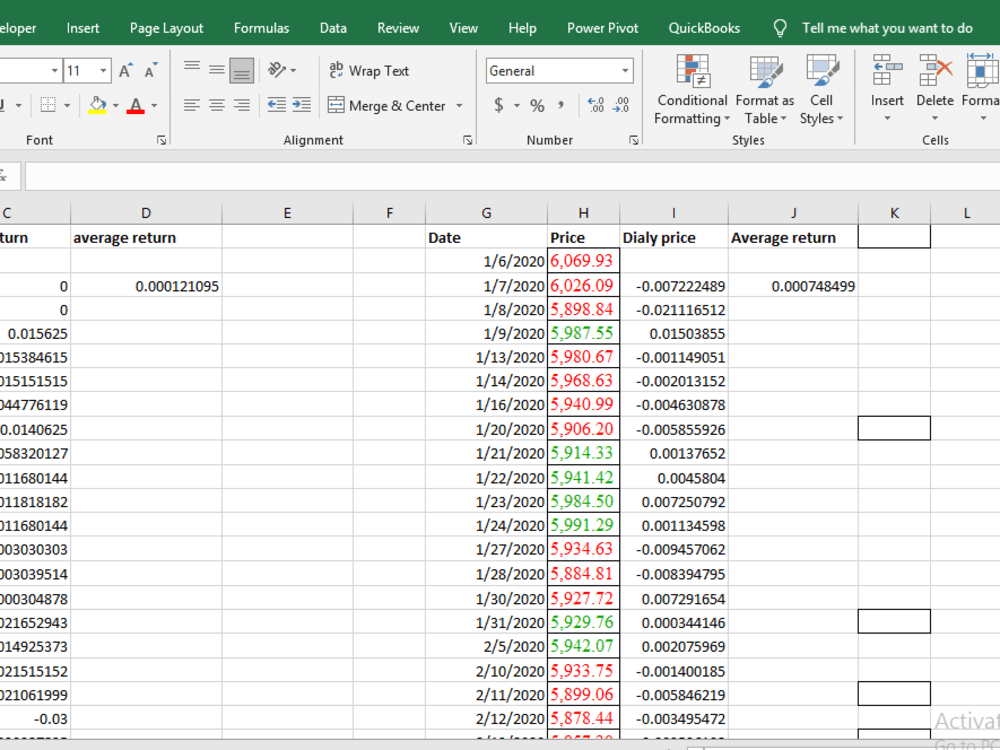This screenshot has height=750, width=1000.
Task: Open accounting format dropdown arrow
Action: [x=517, y=105]
